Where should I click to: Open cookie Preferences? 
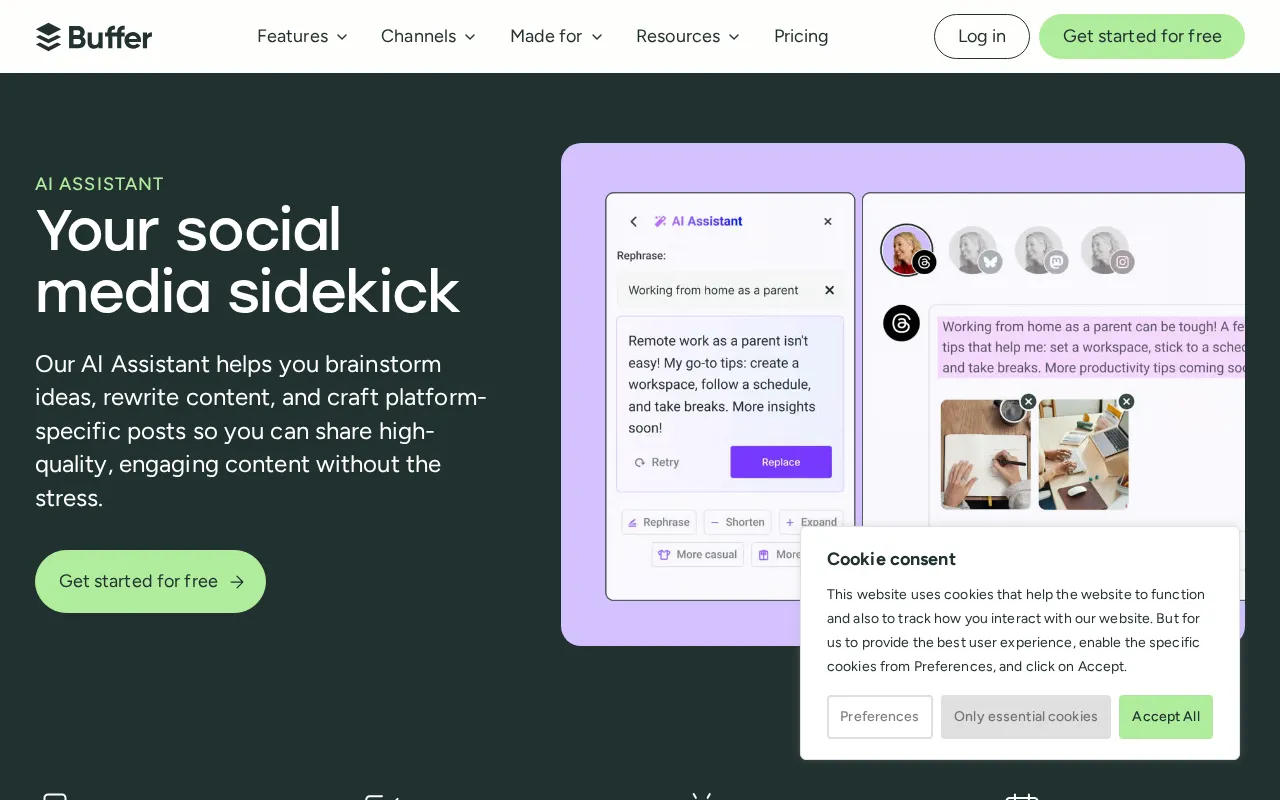(880, 717)
